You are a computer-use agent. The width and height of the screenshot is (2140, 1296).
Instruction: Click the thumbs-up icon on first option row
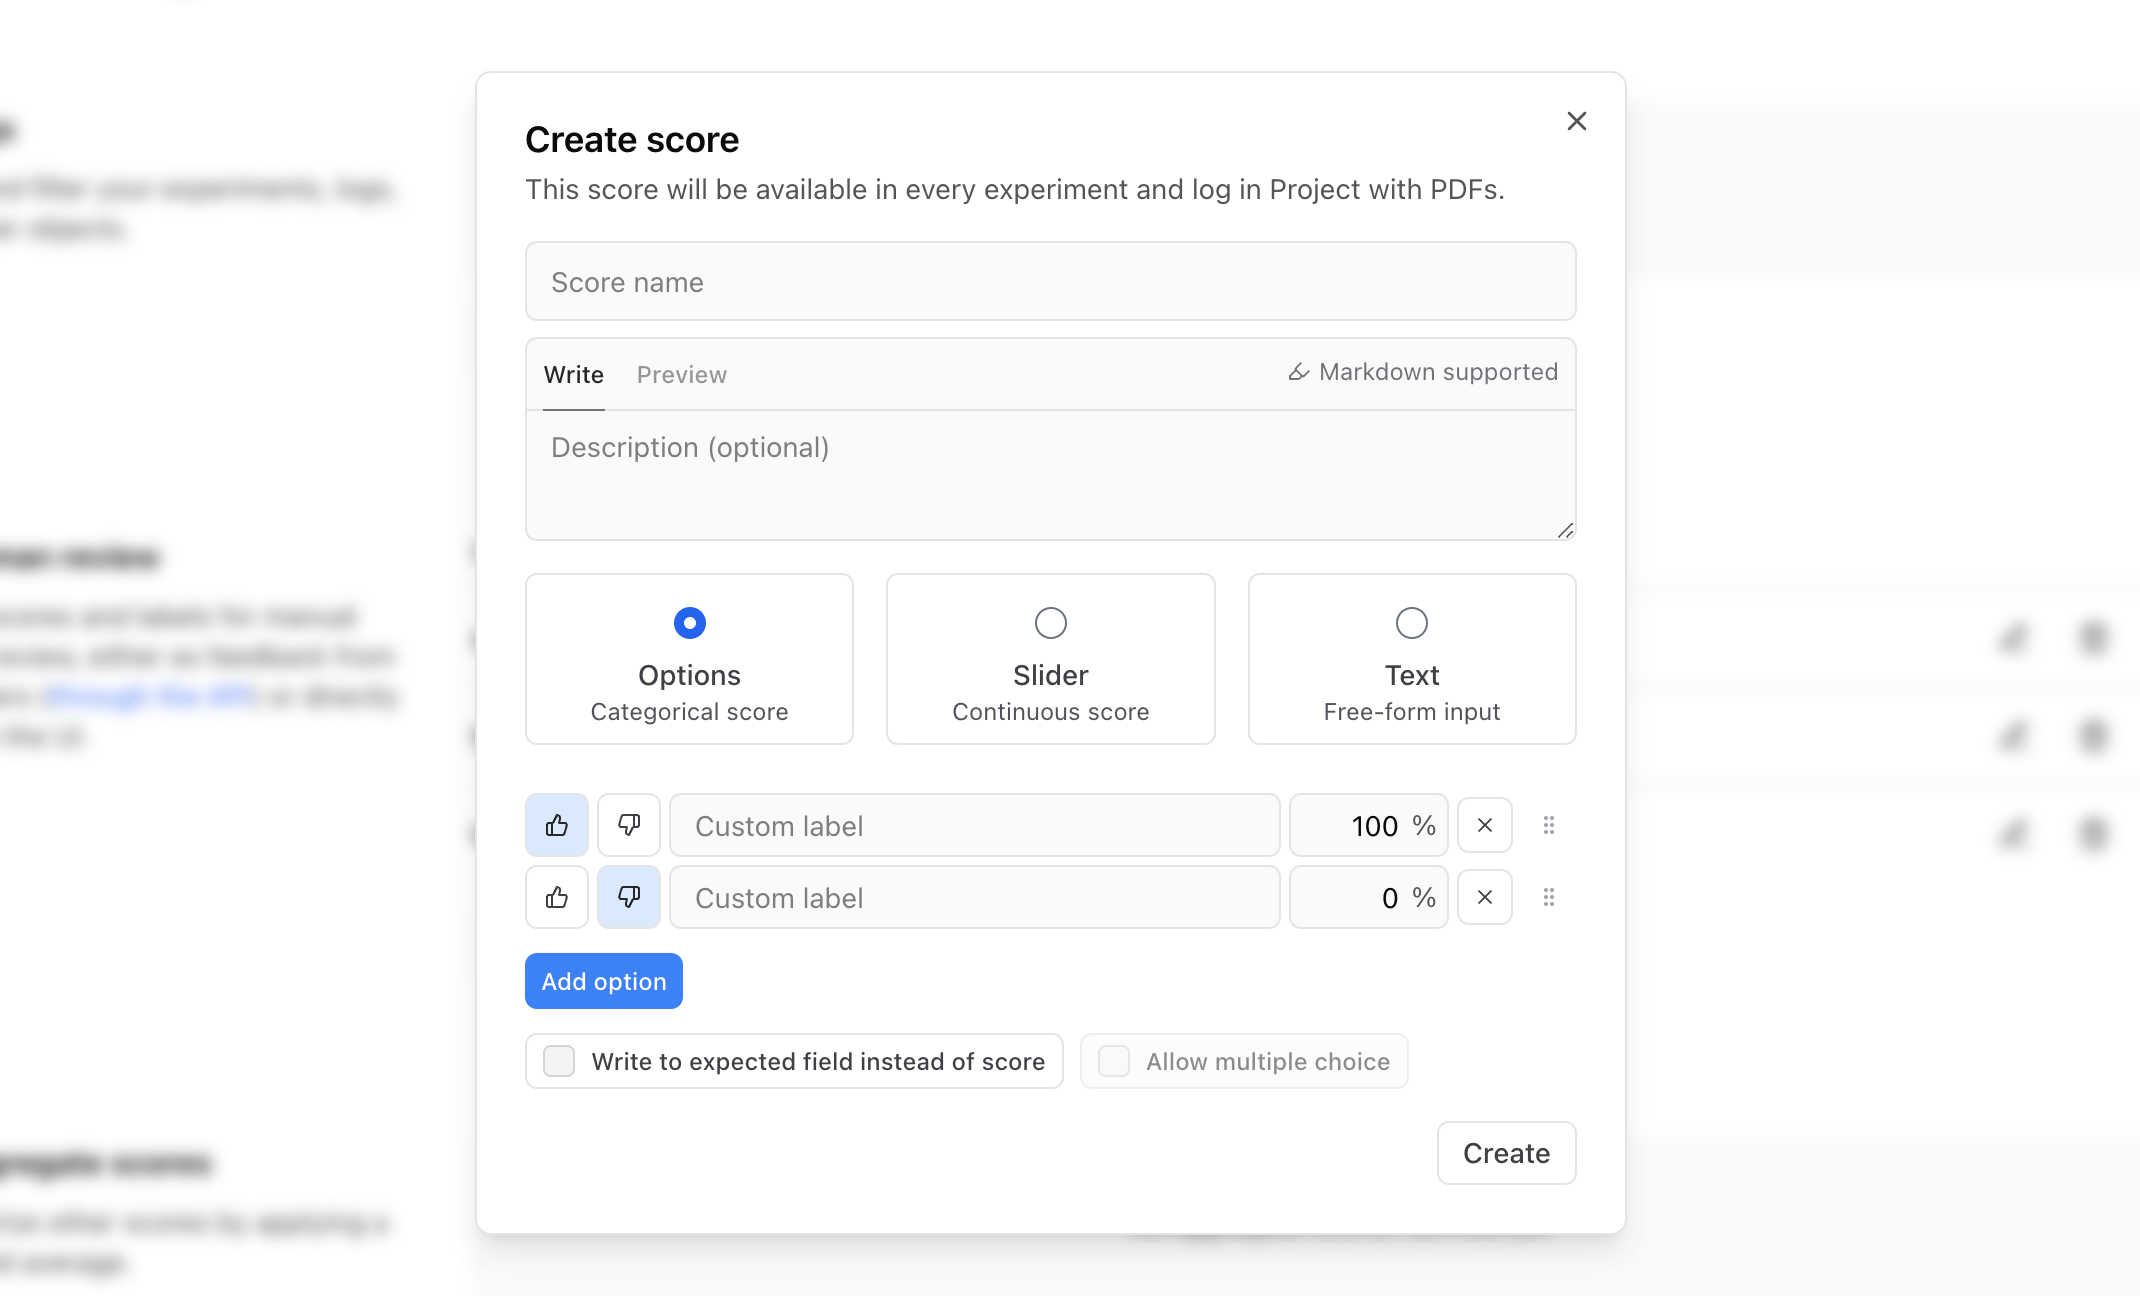point(556,825)
